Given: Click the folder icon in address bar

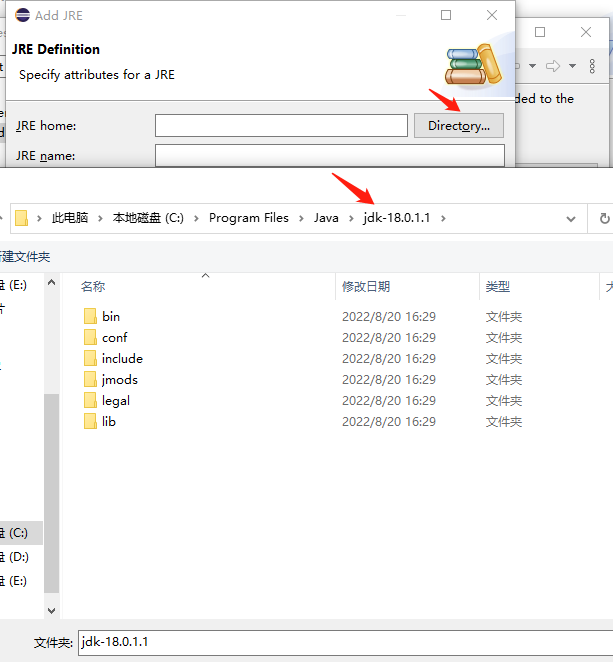Looking at the screenshot, I should tap(22, 218).
